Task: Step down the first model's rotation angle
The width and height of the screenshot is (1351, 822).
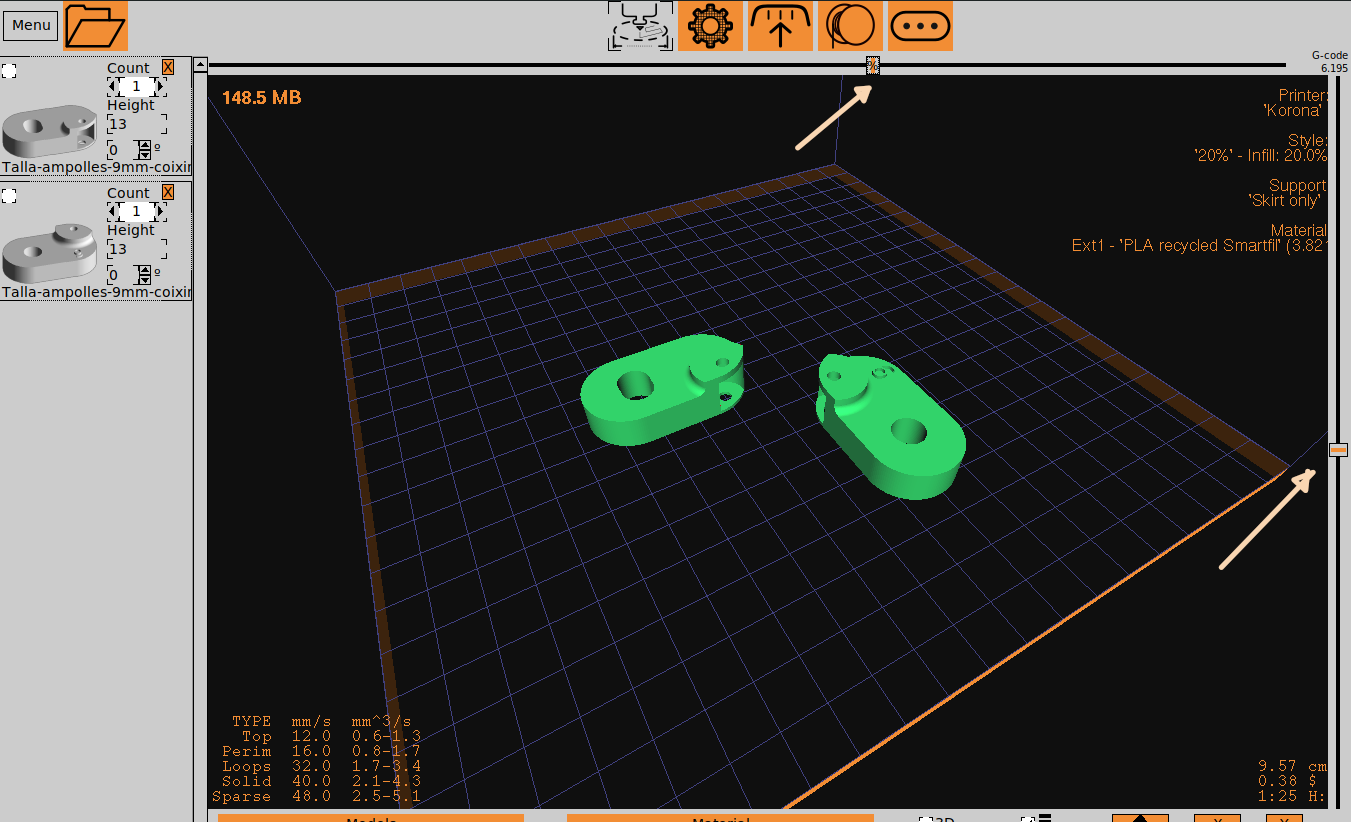Action: pos(144,155)
